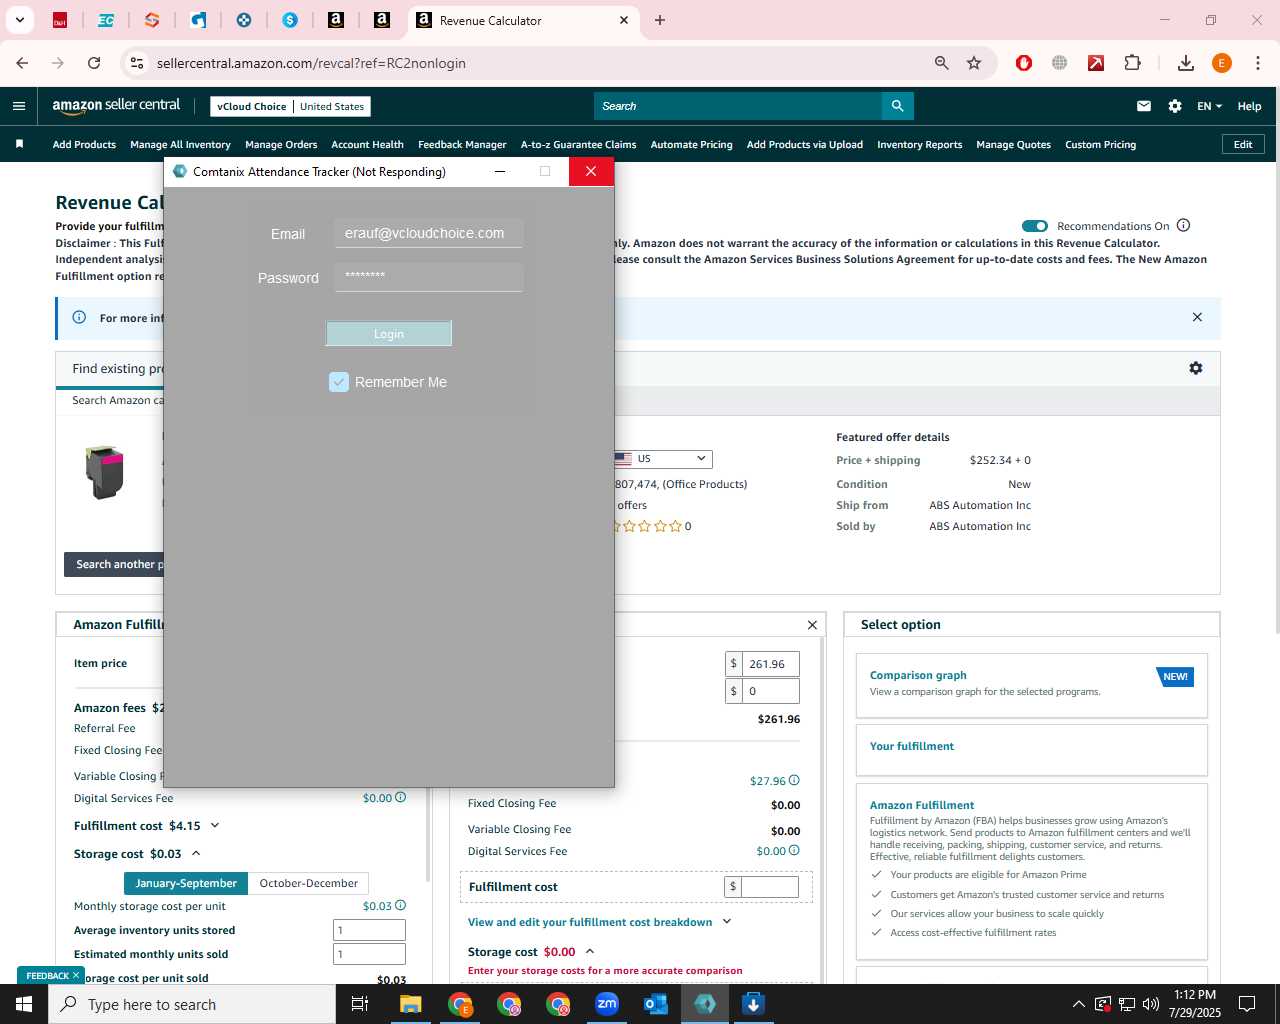Expand the fulfillment cost breakdown chevron

(727, 922)
